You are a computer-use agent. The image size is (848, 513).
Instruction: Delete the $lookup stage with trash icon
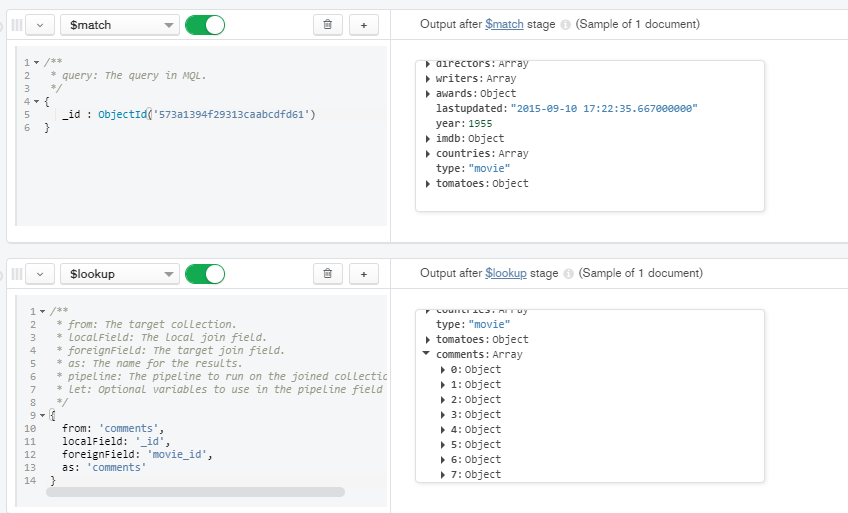(x=328, y=273)
